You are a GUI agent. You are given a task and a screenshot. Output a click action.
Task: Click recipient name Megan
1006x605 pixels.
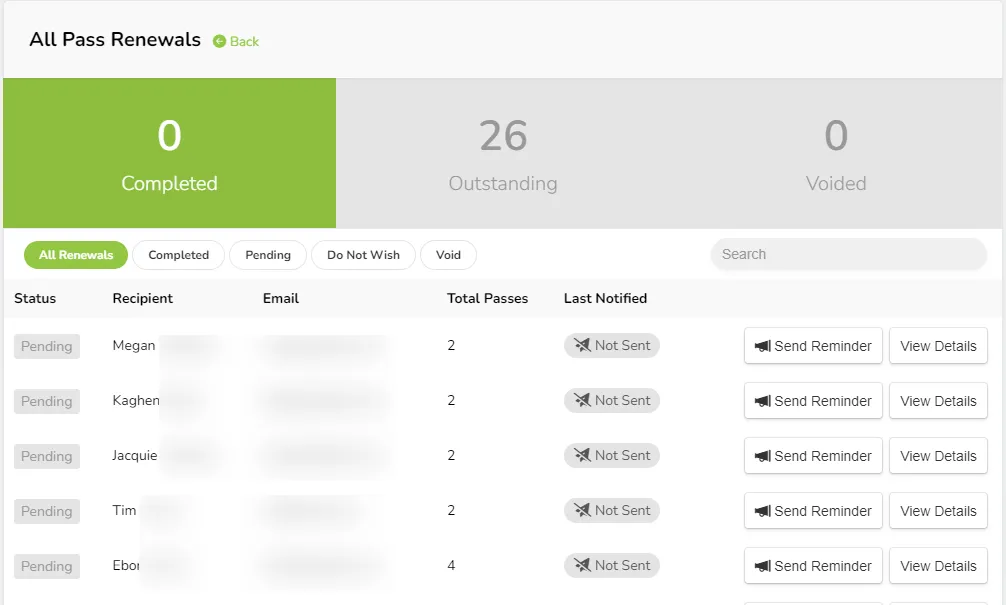pyautogui.click(x=133, y=345)
